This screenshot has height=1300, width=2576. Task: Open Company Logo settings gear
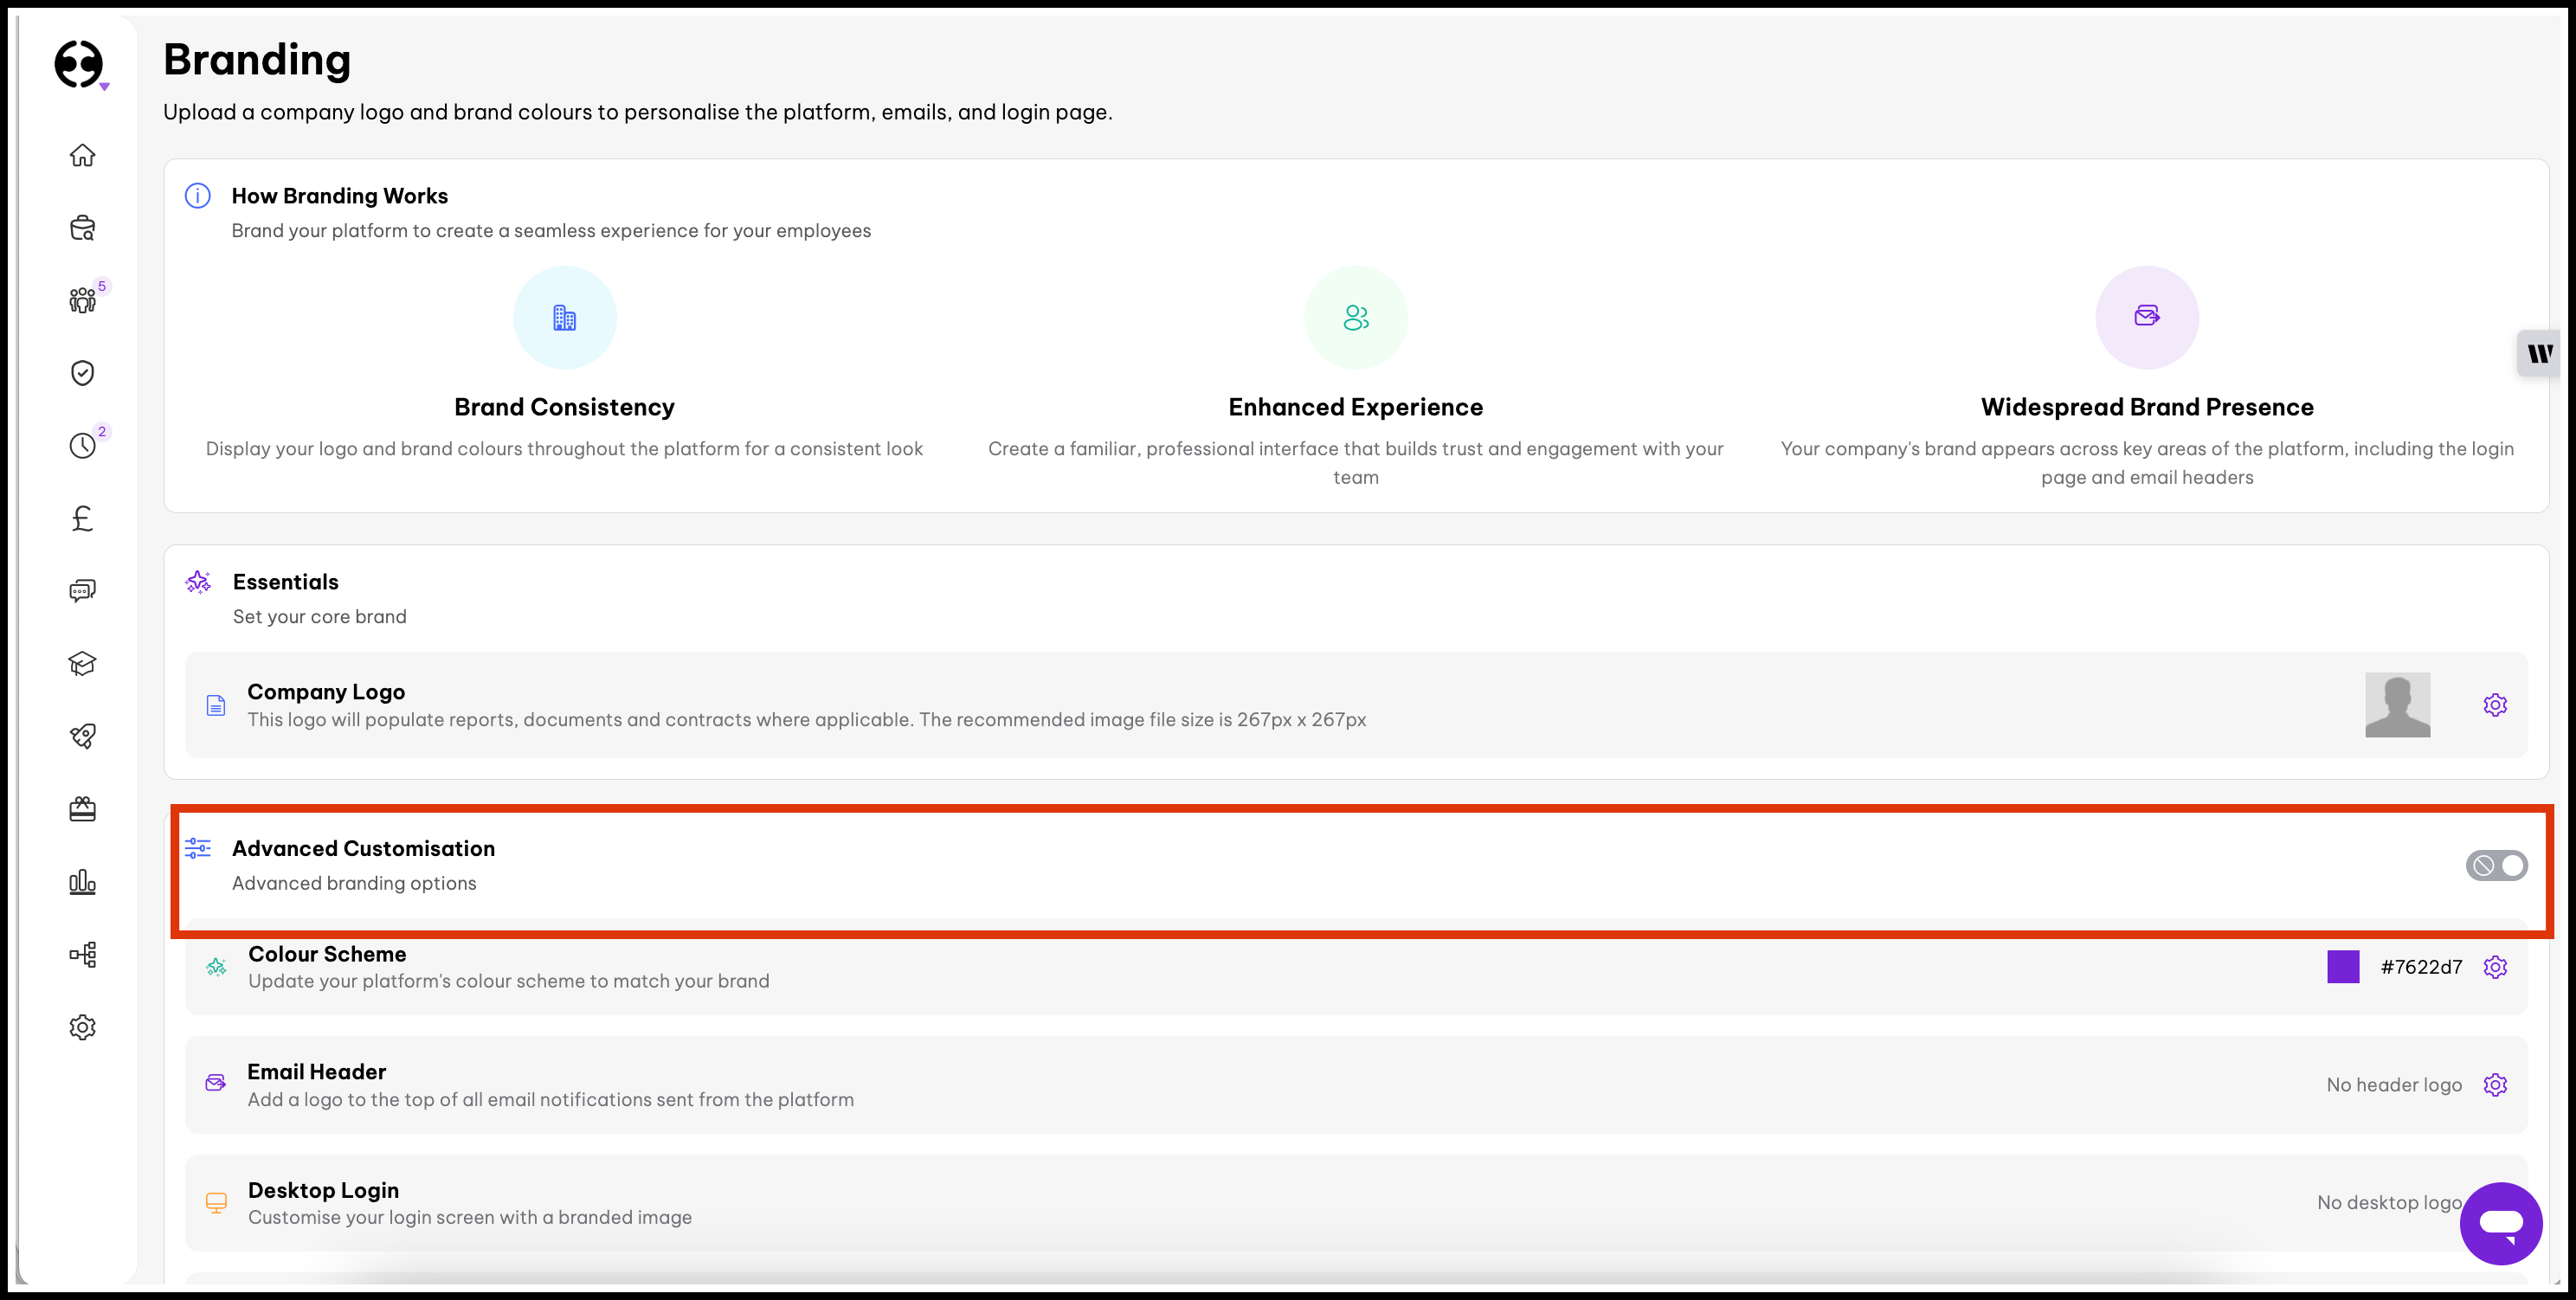2495,705
